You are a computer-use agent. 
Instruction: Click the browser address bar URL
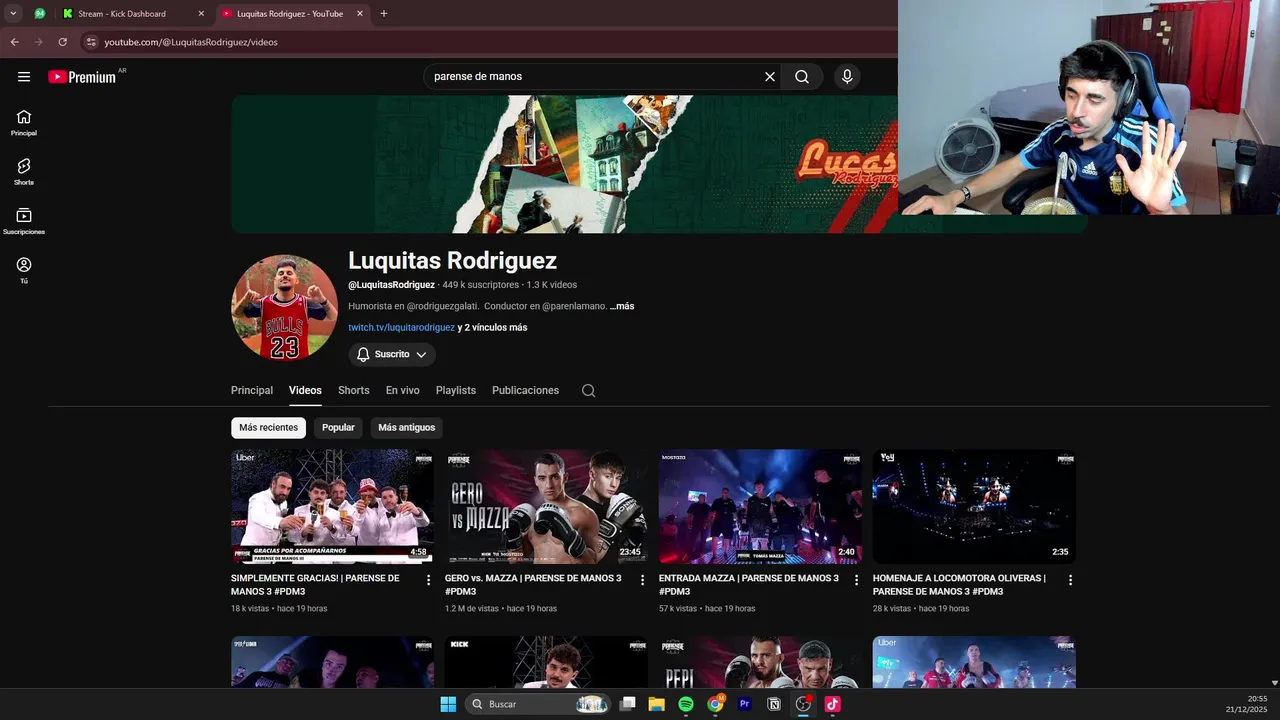(x=191, y=42)
